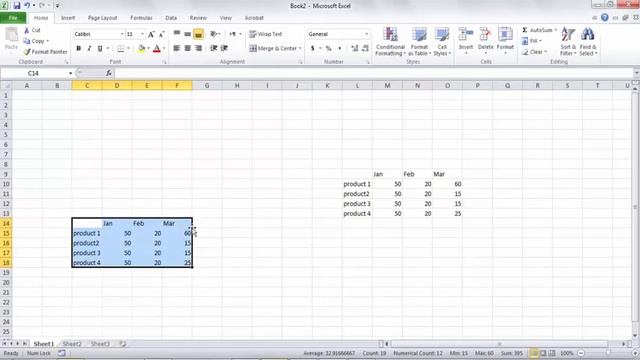Switch to the Review tab
The image size is (640, 360).
(198, 18)
